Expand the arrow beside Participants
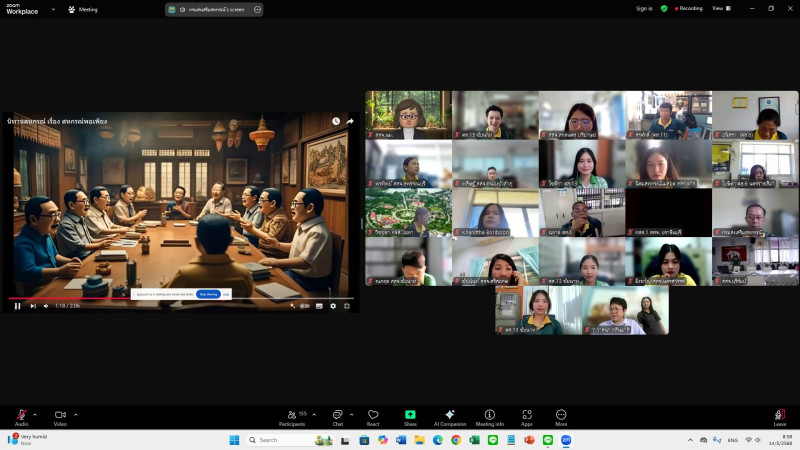 pyautogui.click(x=314, y=415)
